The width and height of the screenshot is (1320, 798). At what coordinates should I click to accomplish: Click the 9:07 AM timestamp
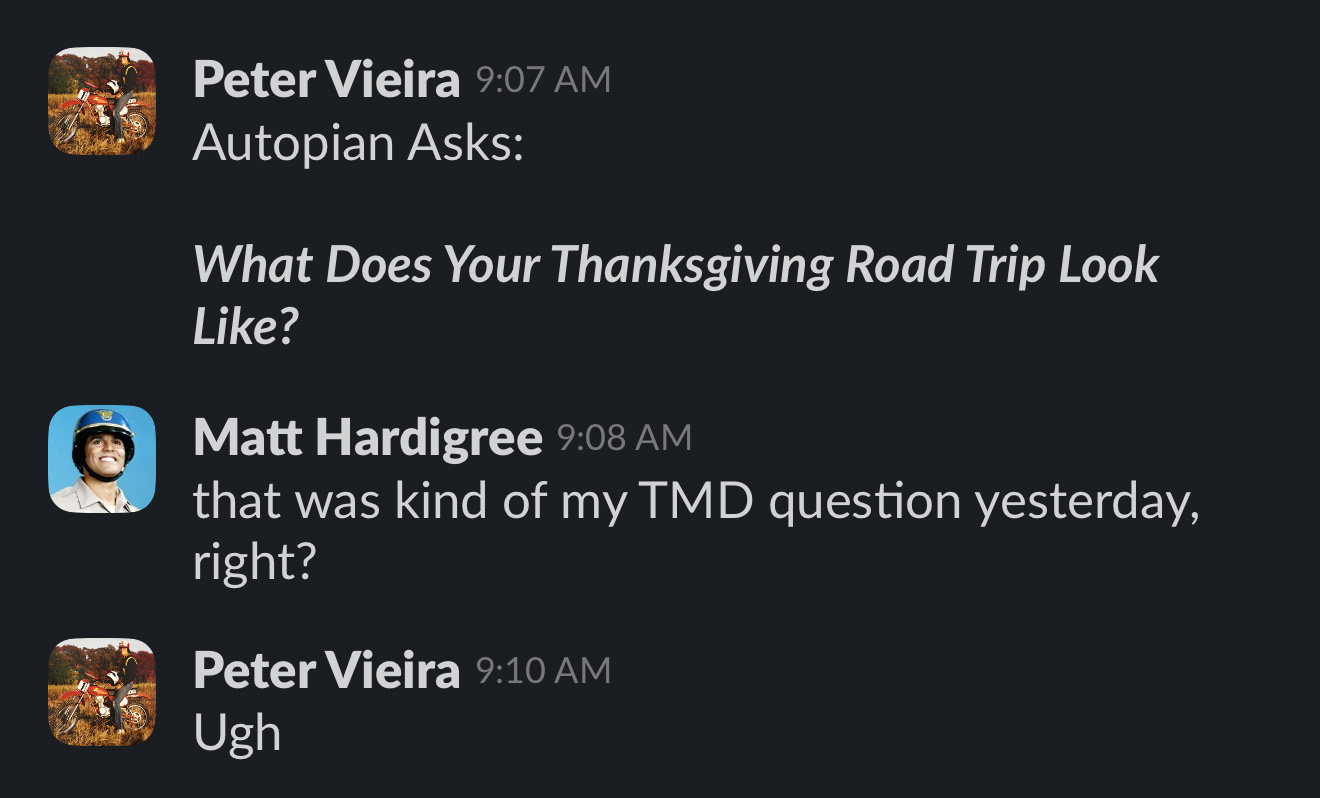pyautogui.click(x=542, y=80)
